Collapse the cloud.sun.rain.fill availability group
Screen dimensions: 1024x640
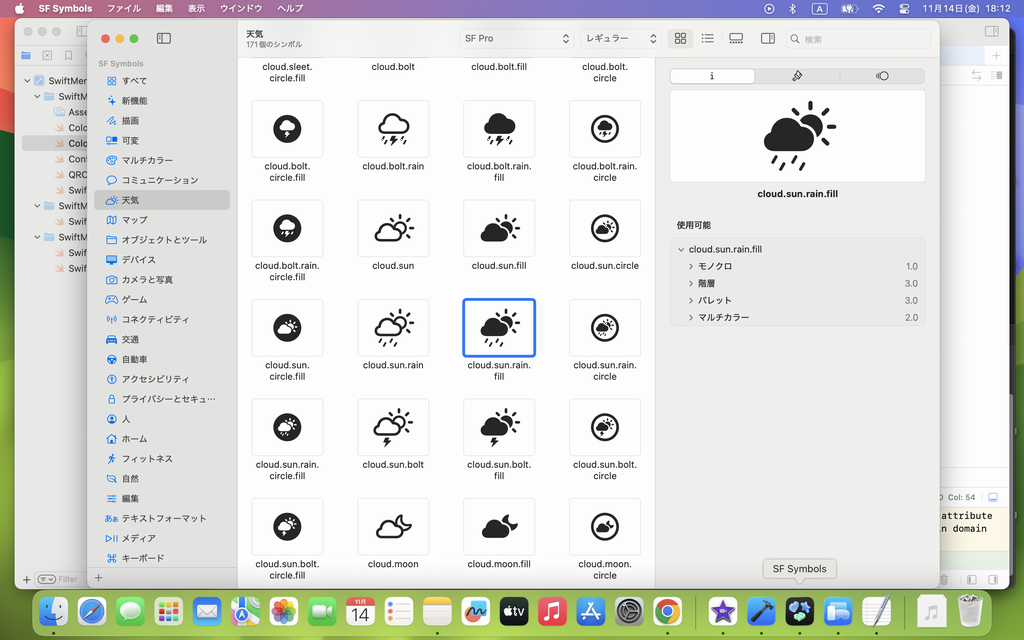(x=681, y=249)
